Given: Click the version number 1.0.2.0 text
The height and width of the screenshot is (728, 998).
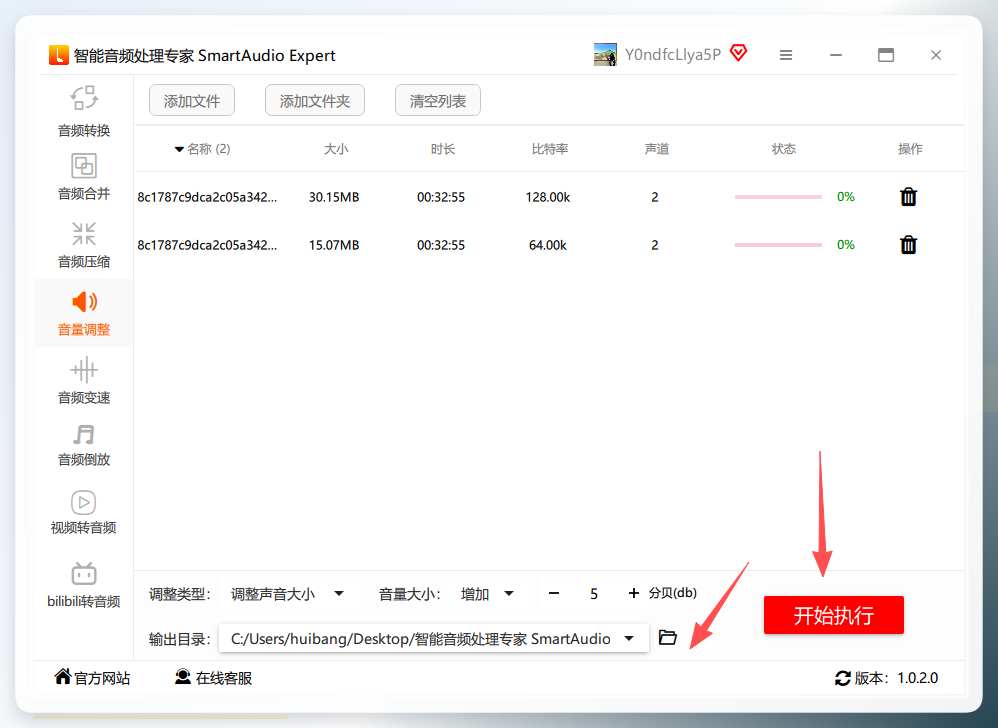Looking at the screenshot, I should point(917,678).
